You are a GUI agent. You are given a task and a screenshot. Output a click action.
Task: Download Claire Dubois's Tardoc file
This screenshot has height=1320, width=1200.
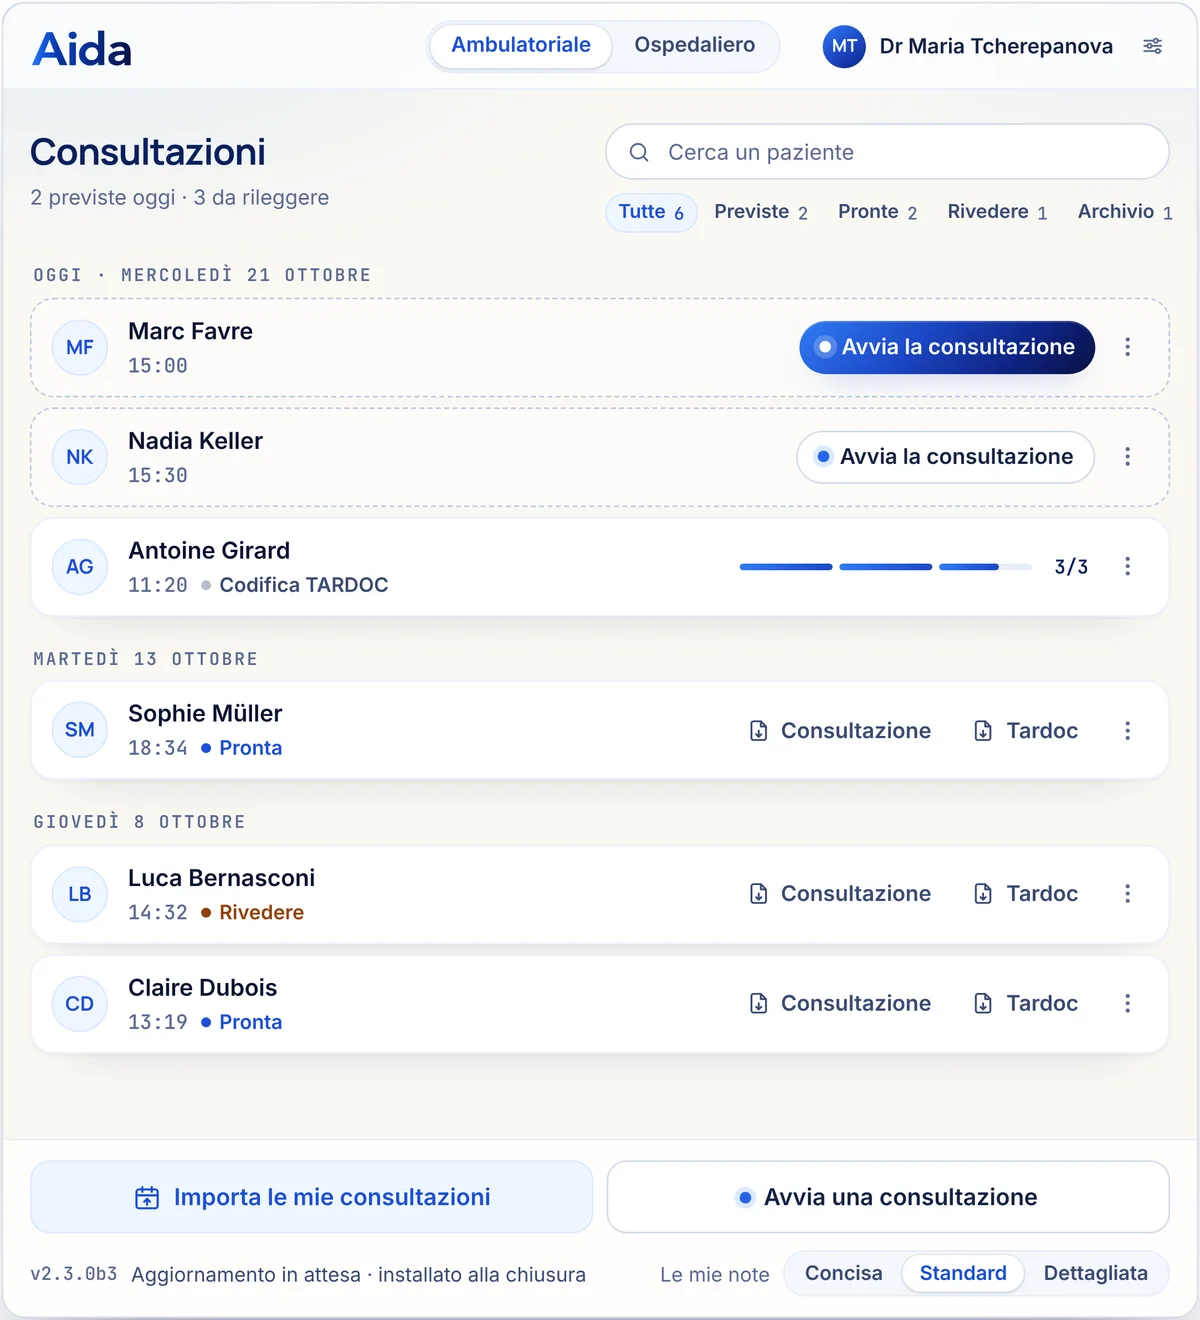1026,1004
